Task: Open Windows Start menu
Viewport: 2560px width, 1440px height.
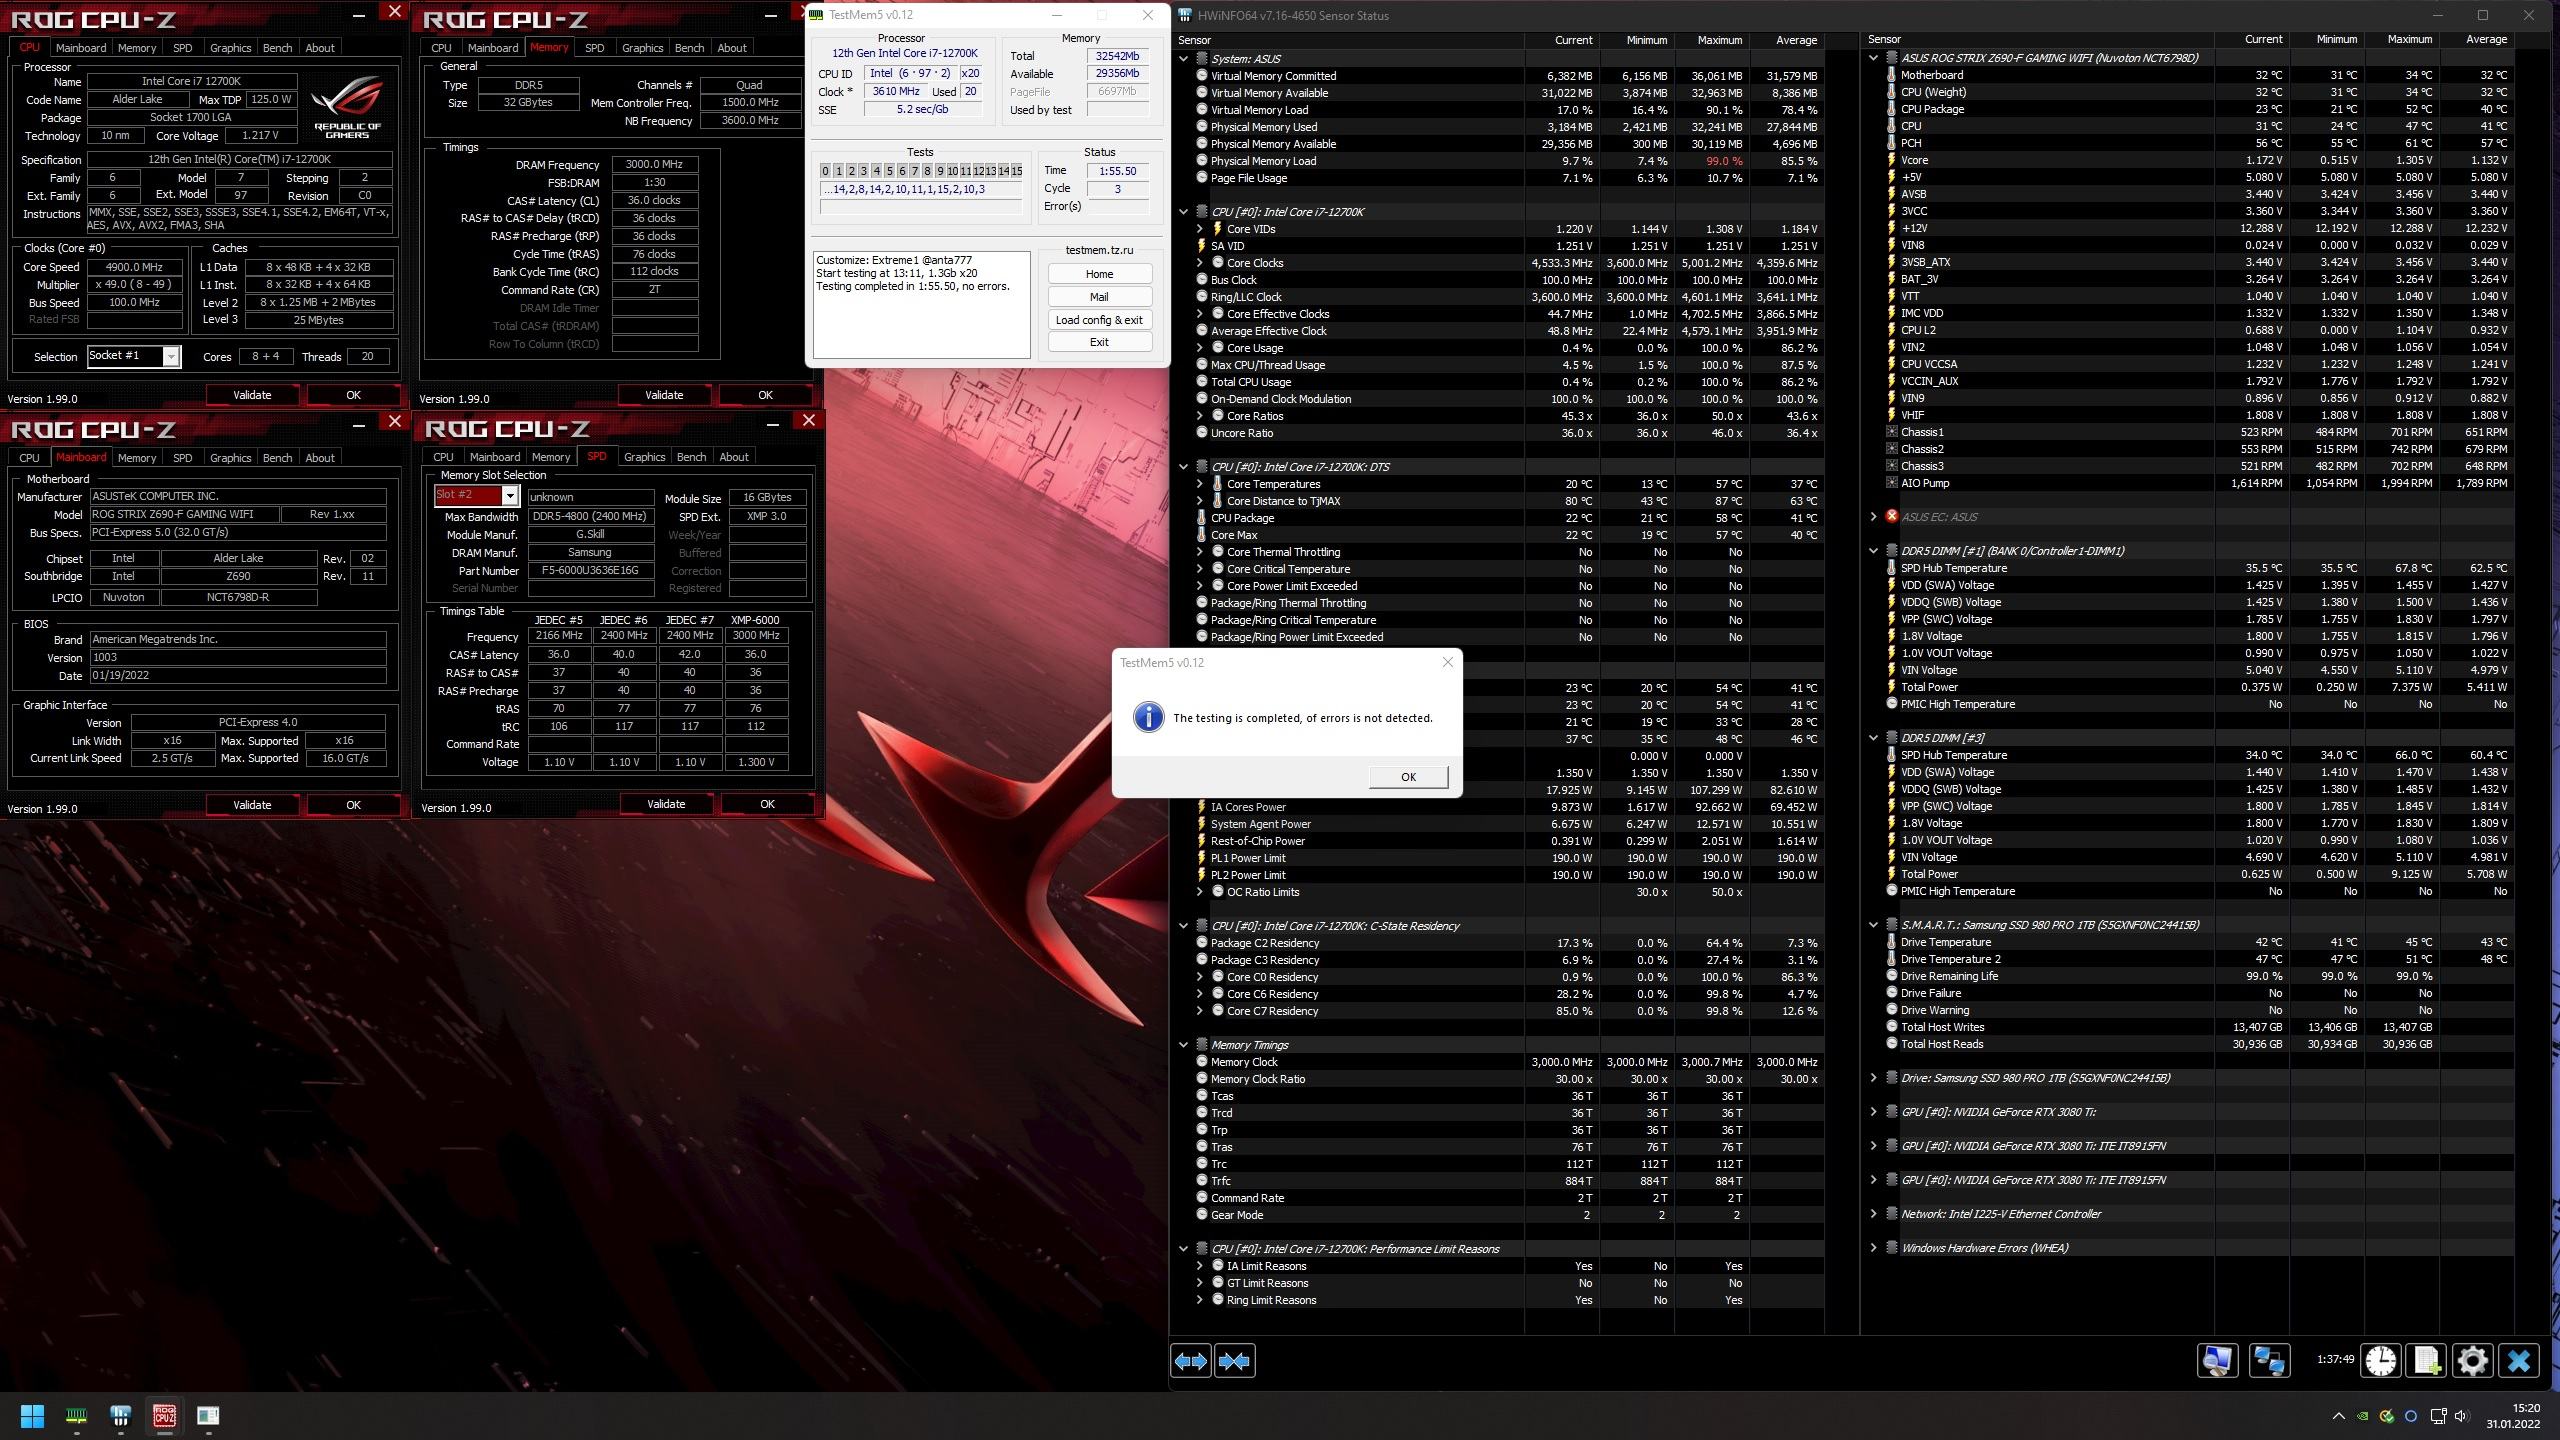Action: click(32, 1416)
